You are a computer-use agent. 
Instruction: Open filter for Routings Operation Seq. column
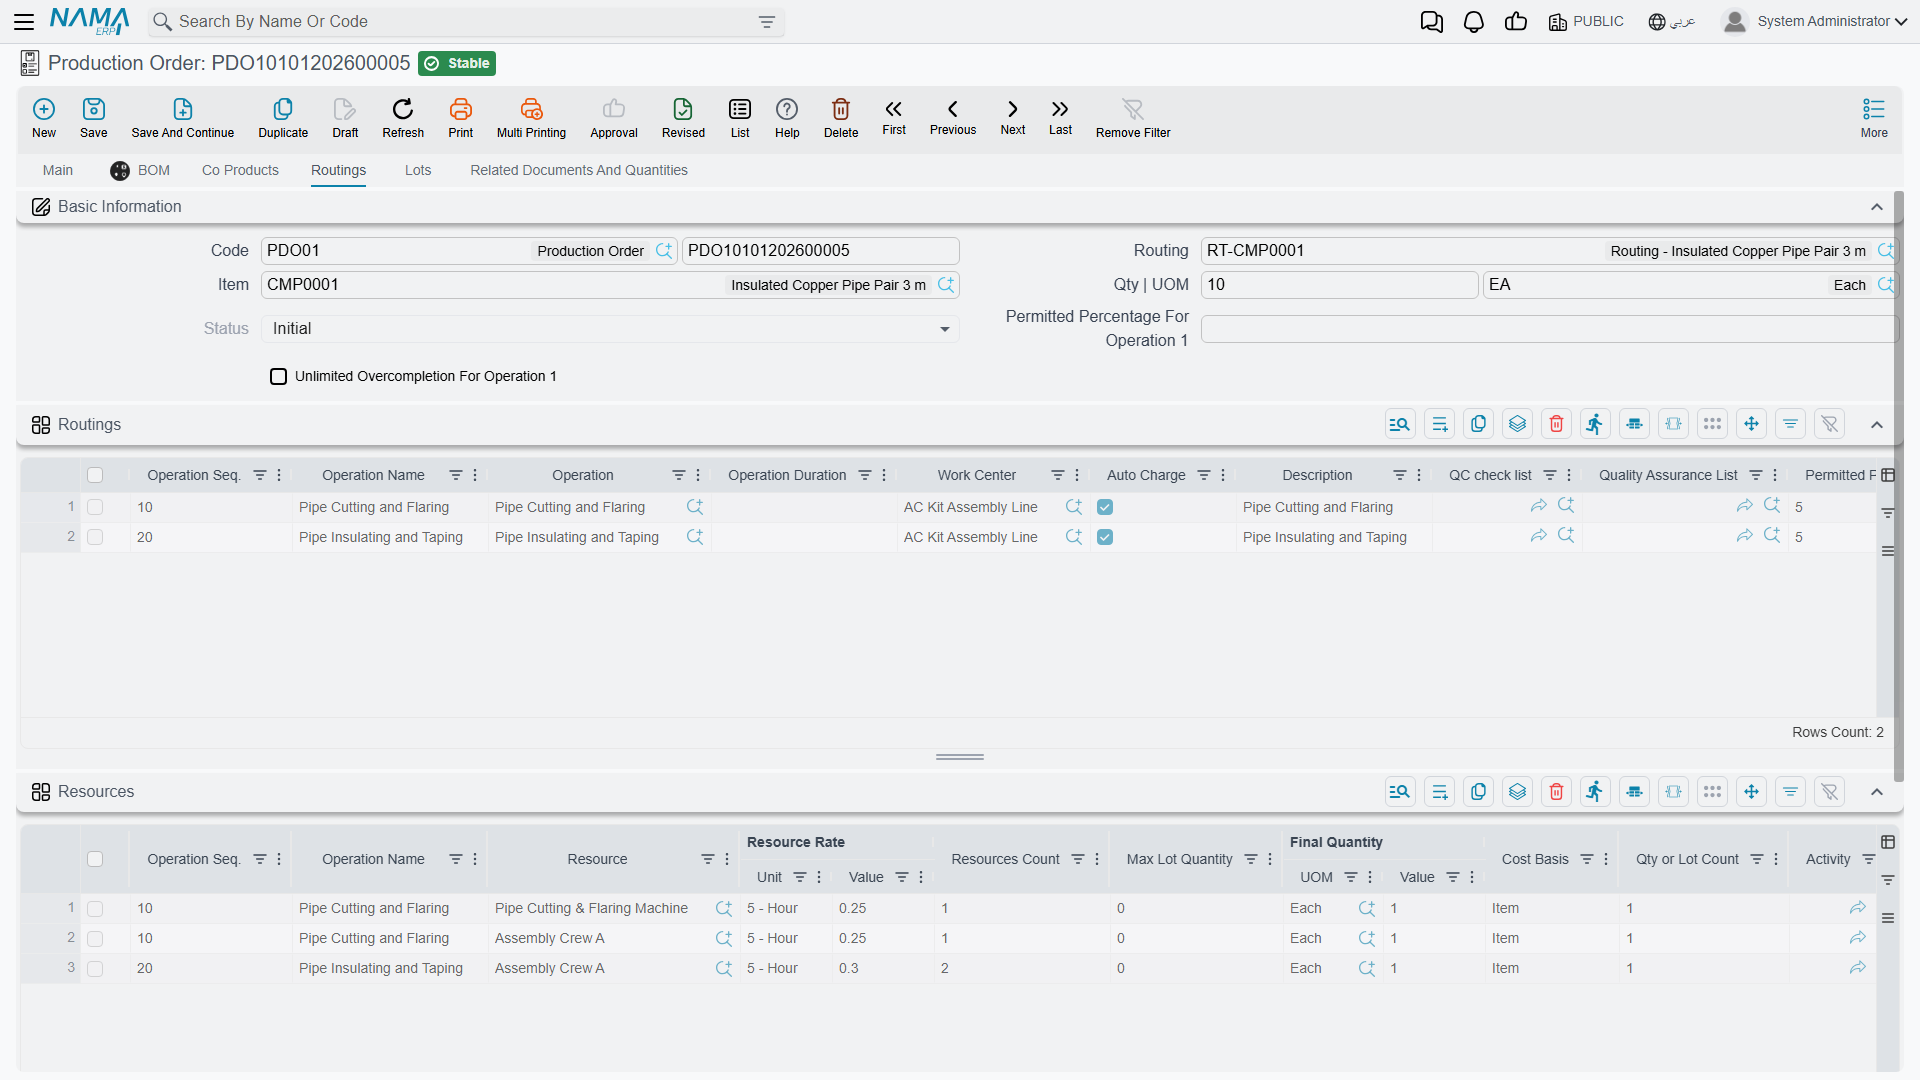(259, 475)
